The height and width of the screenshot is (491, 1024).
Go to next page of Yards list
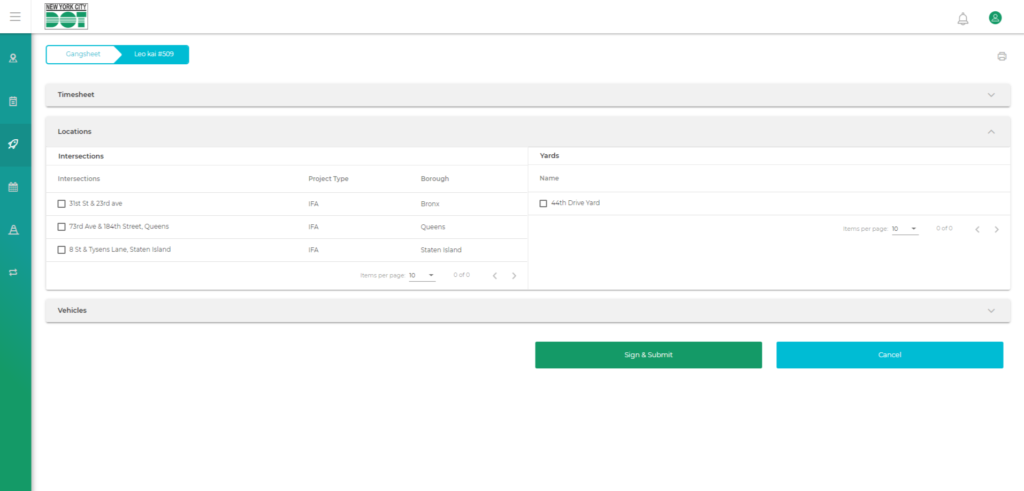(x=996, y=229)
